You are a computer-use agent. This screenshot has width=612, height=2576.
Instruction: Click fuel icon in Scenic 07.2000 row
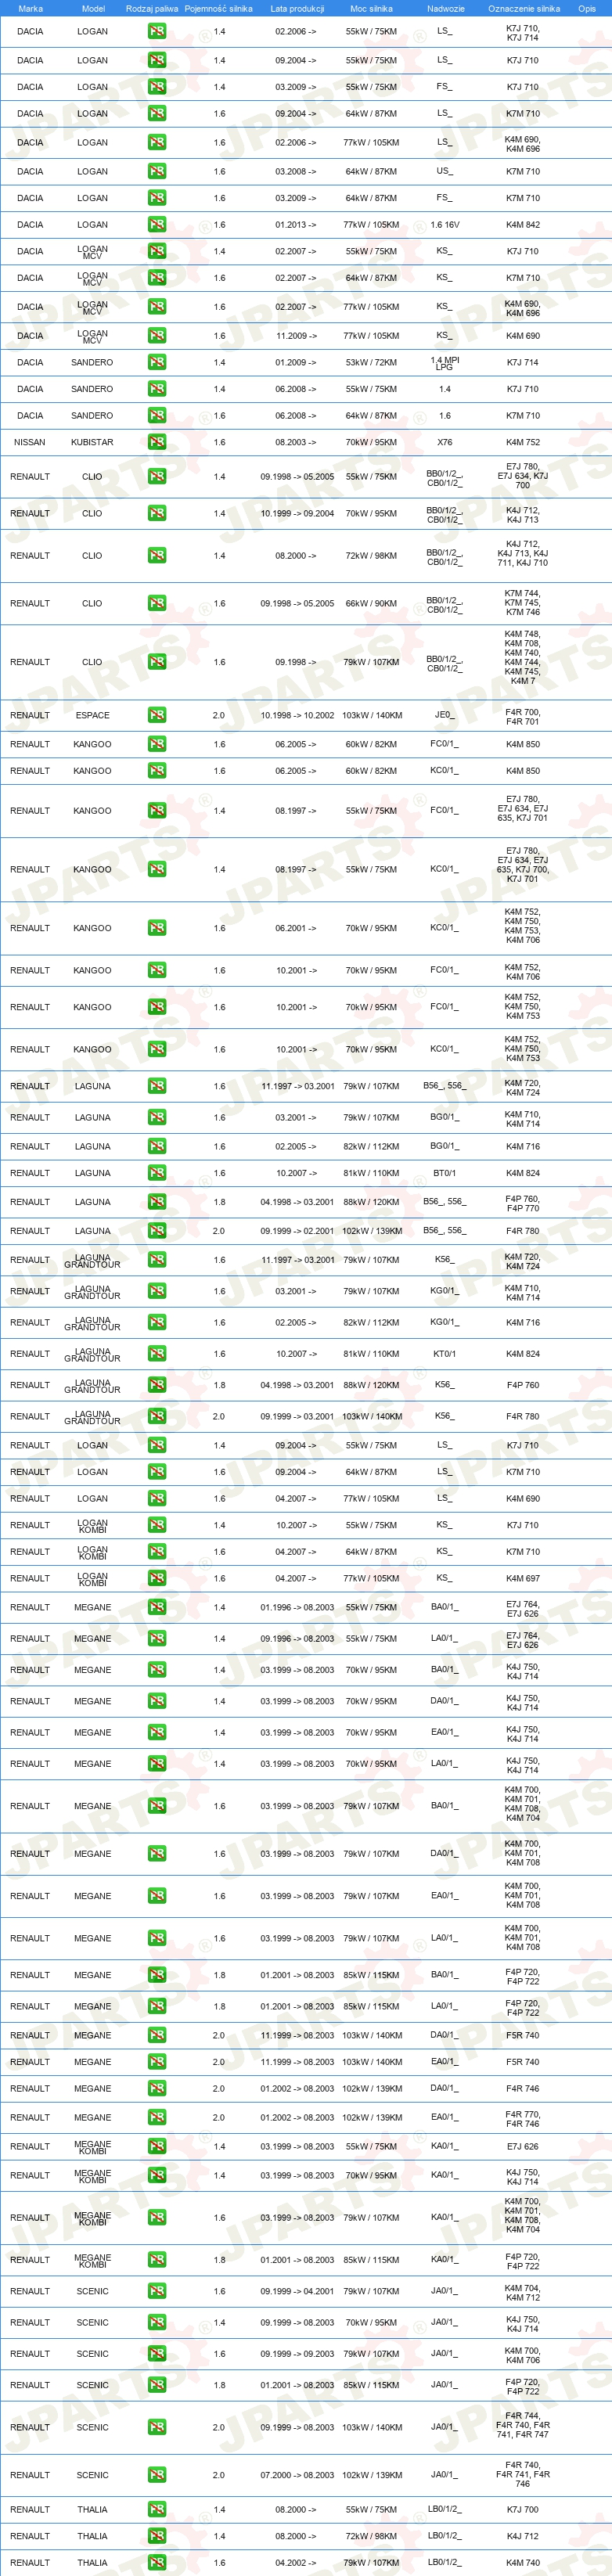[157, 2475]
